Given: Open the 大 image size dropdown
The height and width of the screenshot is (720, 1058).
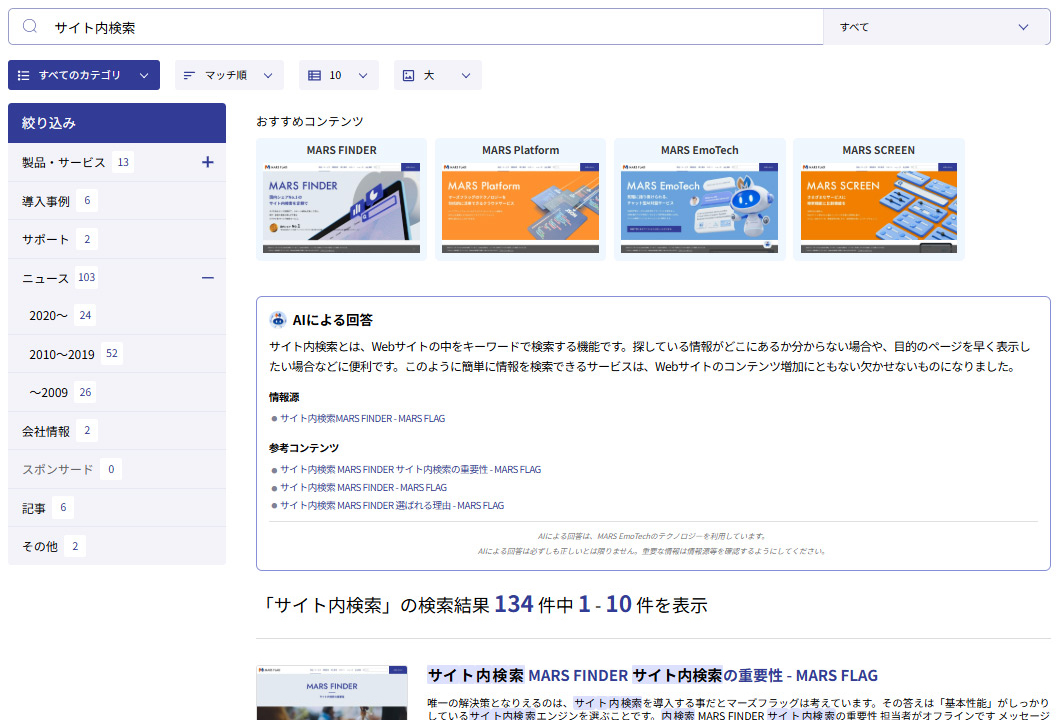Looking at the screenshot, I should click(x=437, y=75).
